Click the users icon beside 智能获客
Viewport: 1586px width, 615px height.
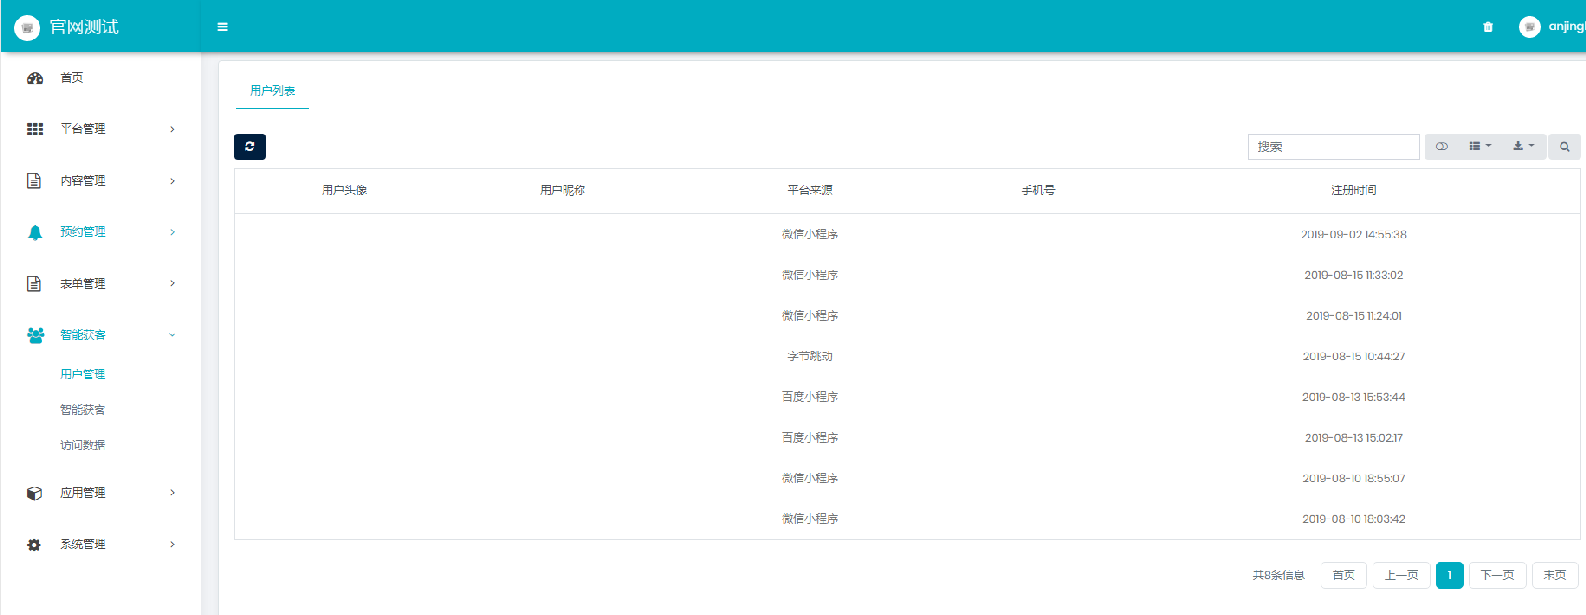pos(36,335)
